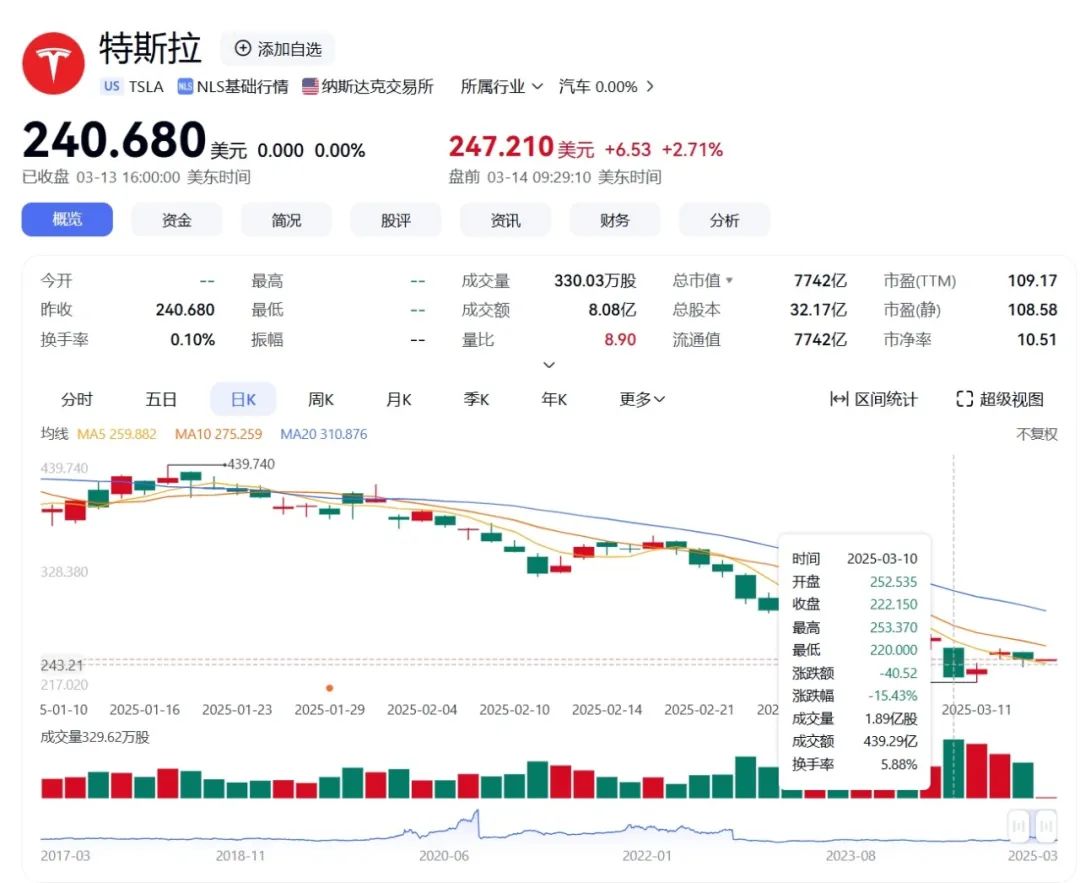Click the 区间统计 range measure icon
Image resolution: width=1080 pixels, height=883 pixels.
point(839,399)
